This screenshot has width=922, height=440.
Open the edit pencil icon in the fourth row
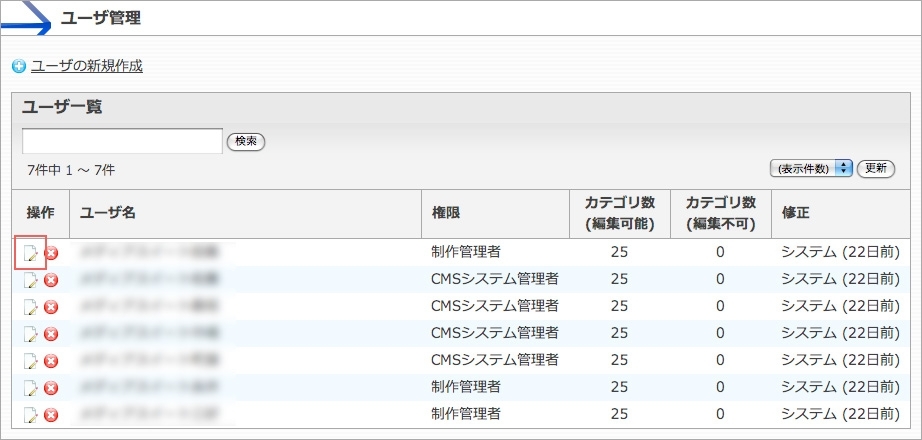coord(31,334)
